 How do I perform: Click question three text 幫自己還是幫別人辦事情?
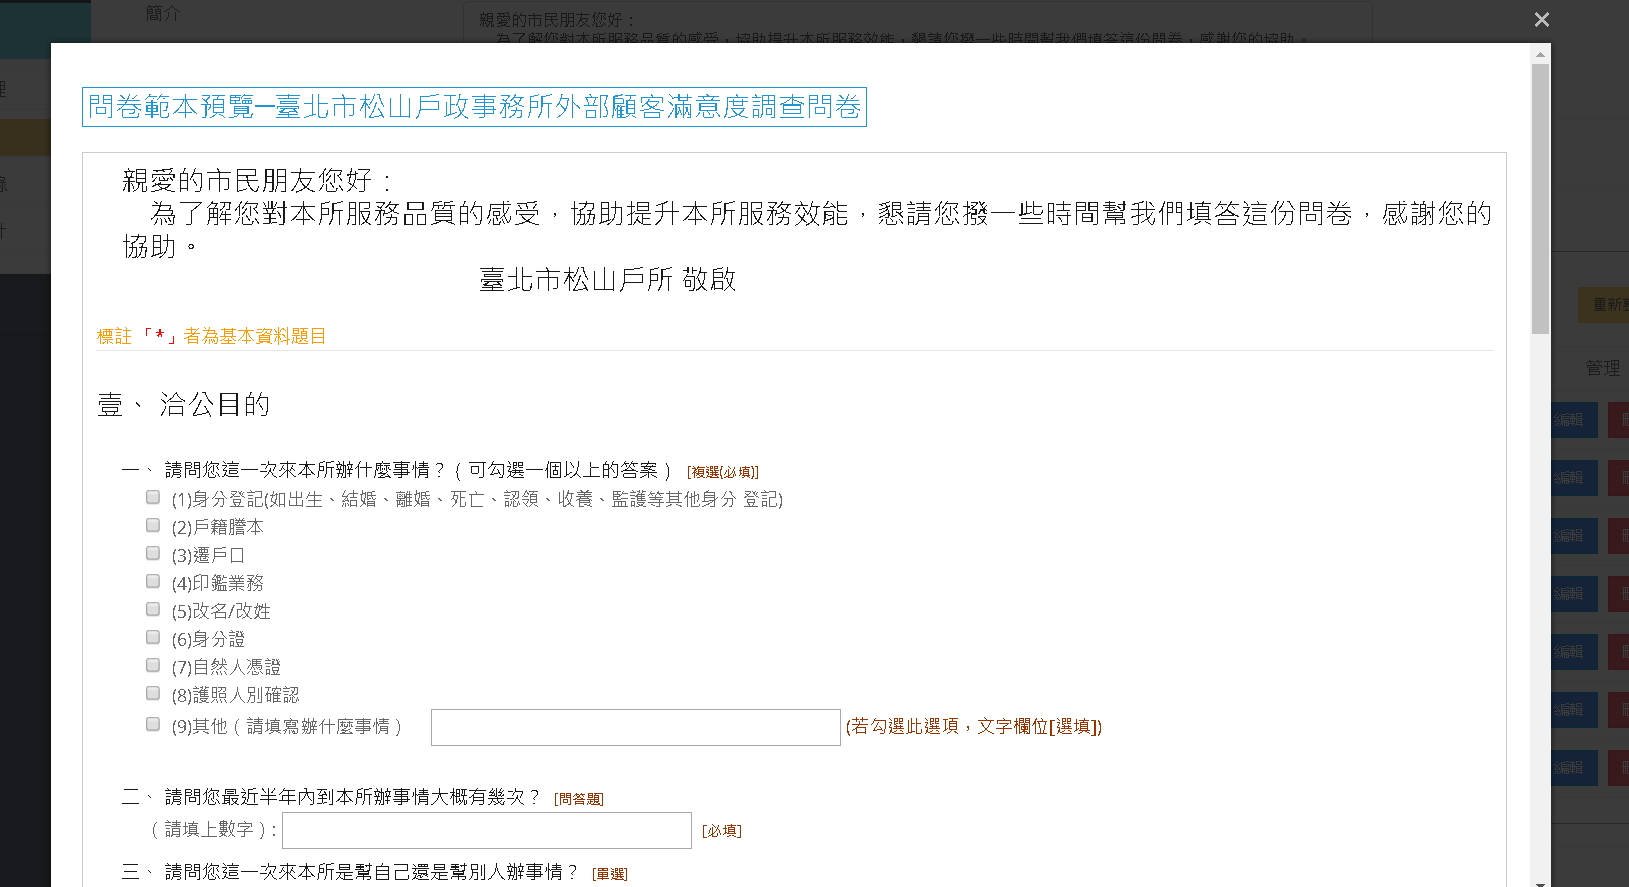371,872
